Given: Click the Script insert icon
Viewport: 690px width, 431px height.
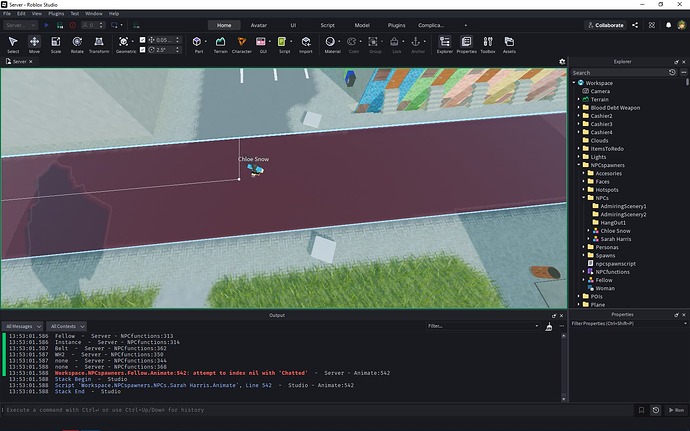Looking at the screenshot, I should 282,44.
